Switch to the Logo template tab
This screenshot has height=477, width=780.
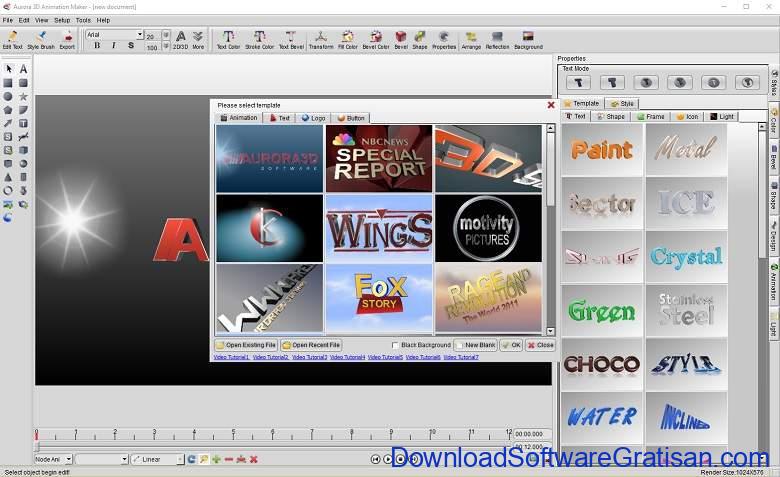coord(313,118)
